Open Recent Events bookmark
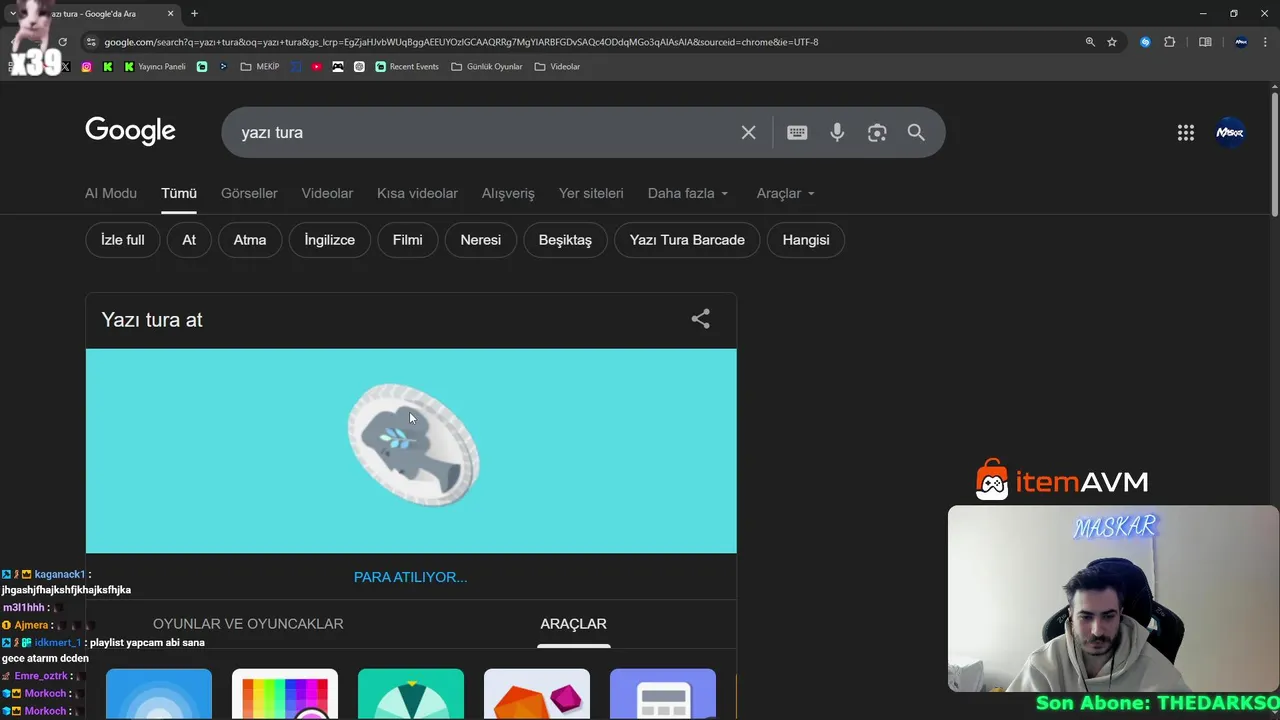 (407, 67)
